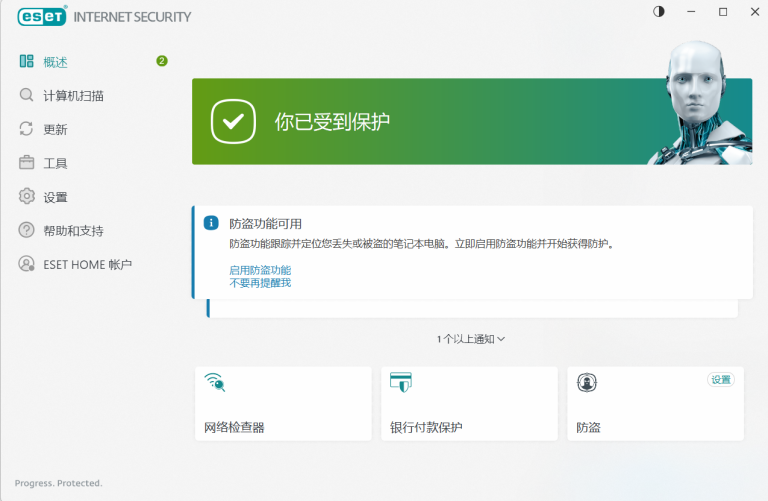Expand the 1个以上通知 notifications list
The width and height of the screenshot is (768, 501).
(471, 339)
